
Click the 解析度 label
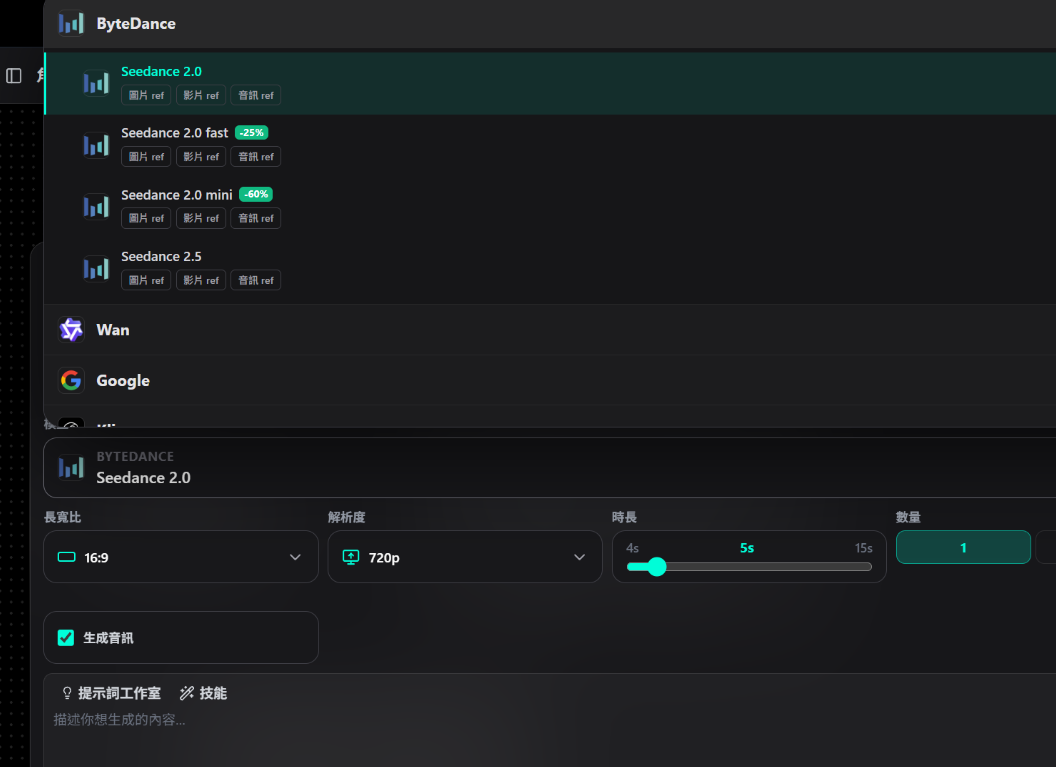(x=347, y=517)
